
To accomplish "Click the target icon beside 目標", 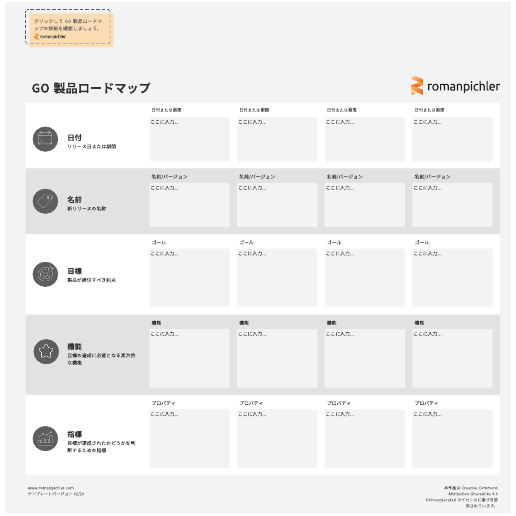I will pyautogui.click(x=45, y=274).
